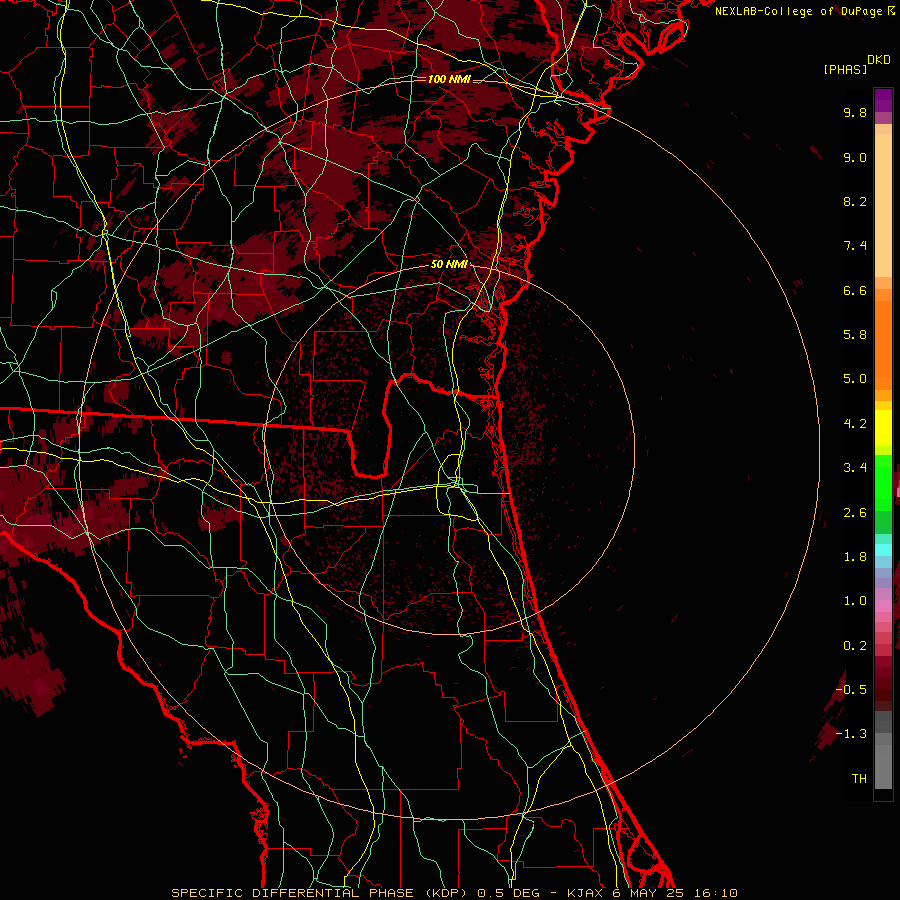Click the 3.4 value on the color scale

coord(855,468)
